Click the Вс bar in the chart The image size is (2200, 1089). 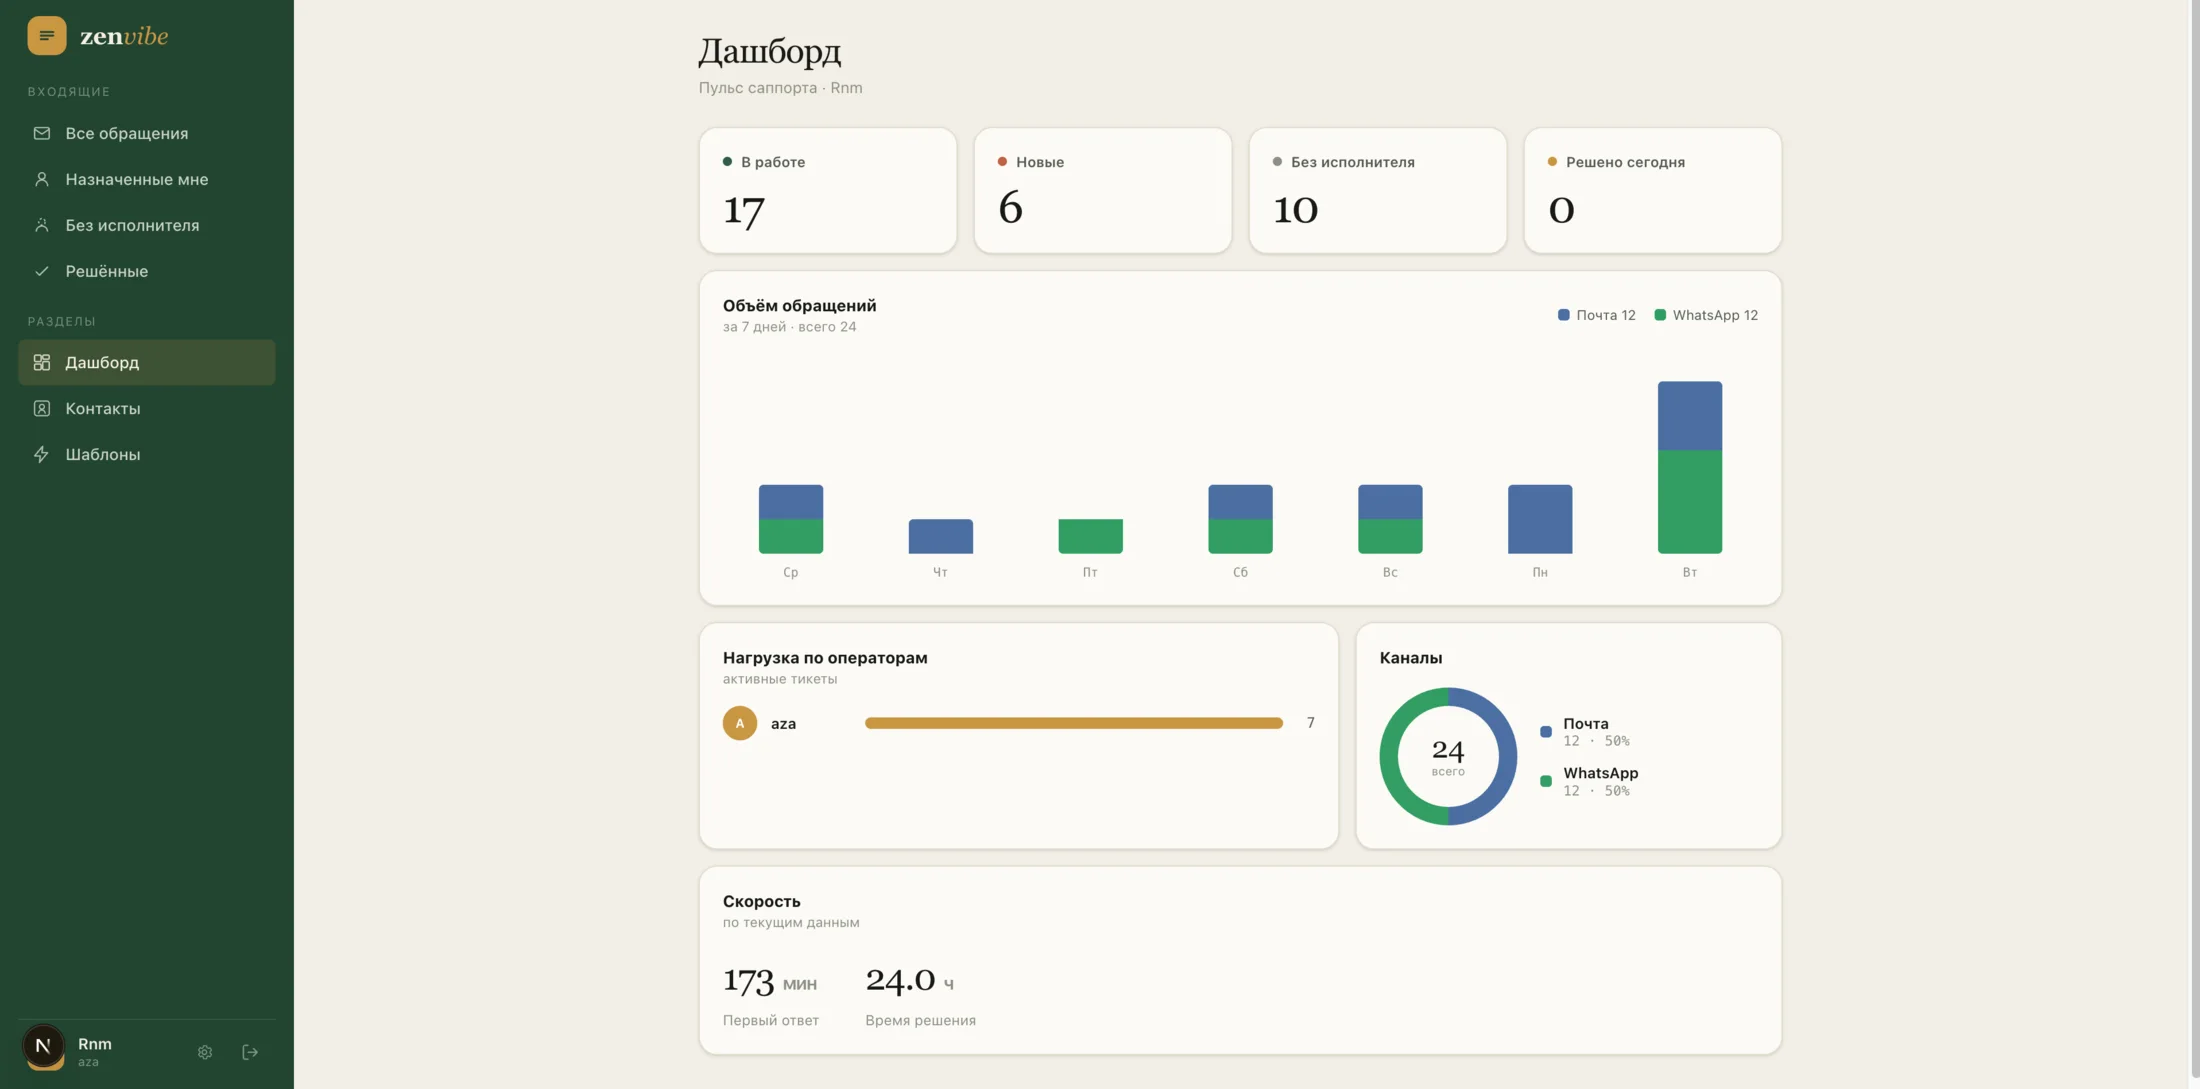click(x=1390, y=519)
